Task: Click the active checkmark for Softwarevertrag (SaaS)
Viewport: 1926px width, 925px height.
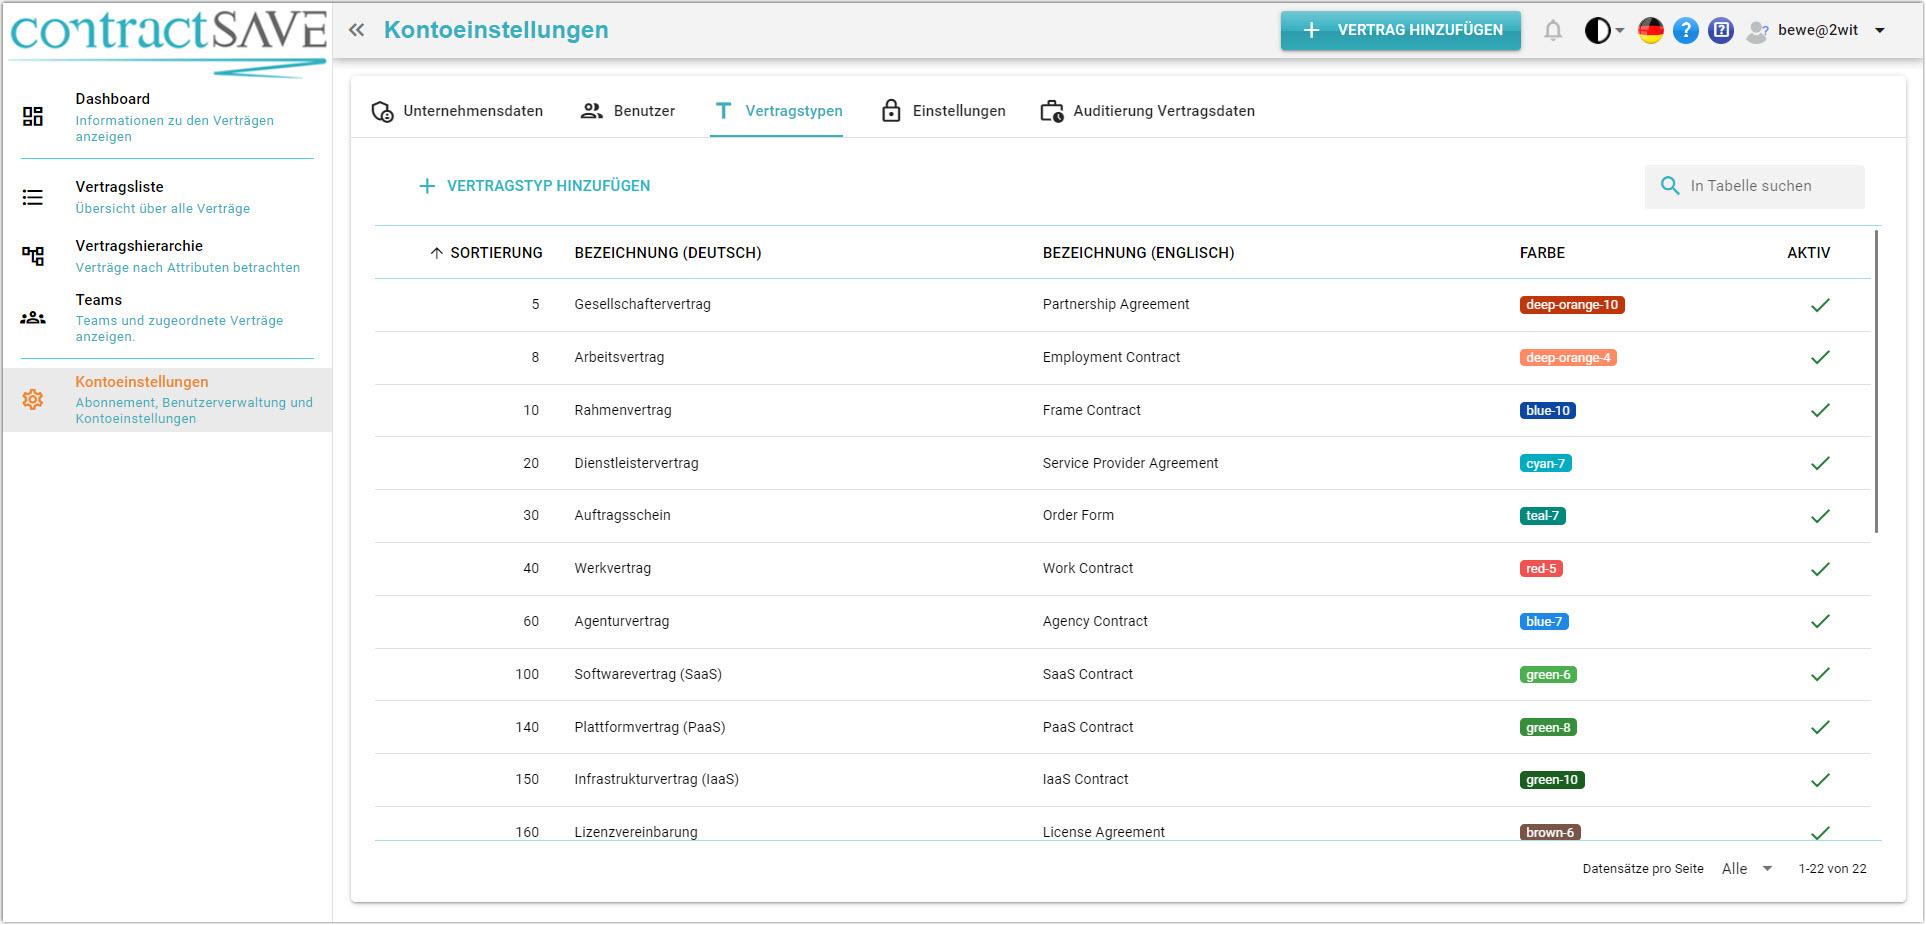Action: [x=1820, y=674]
